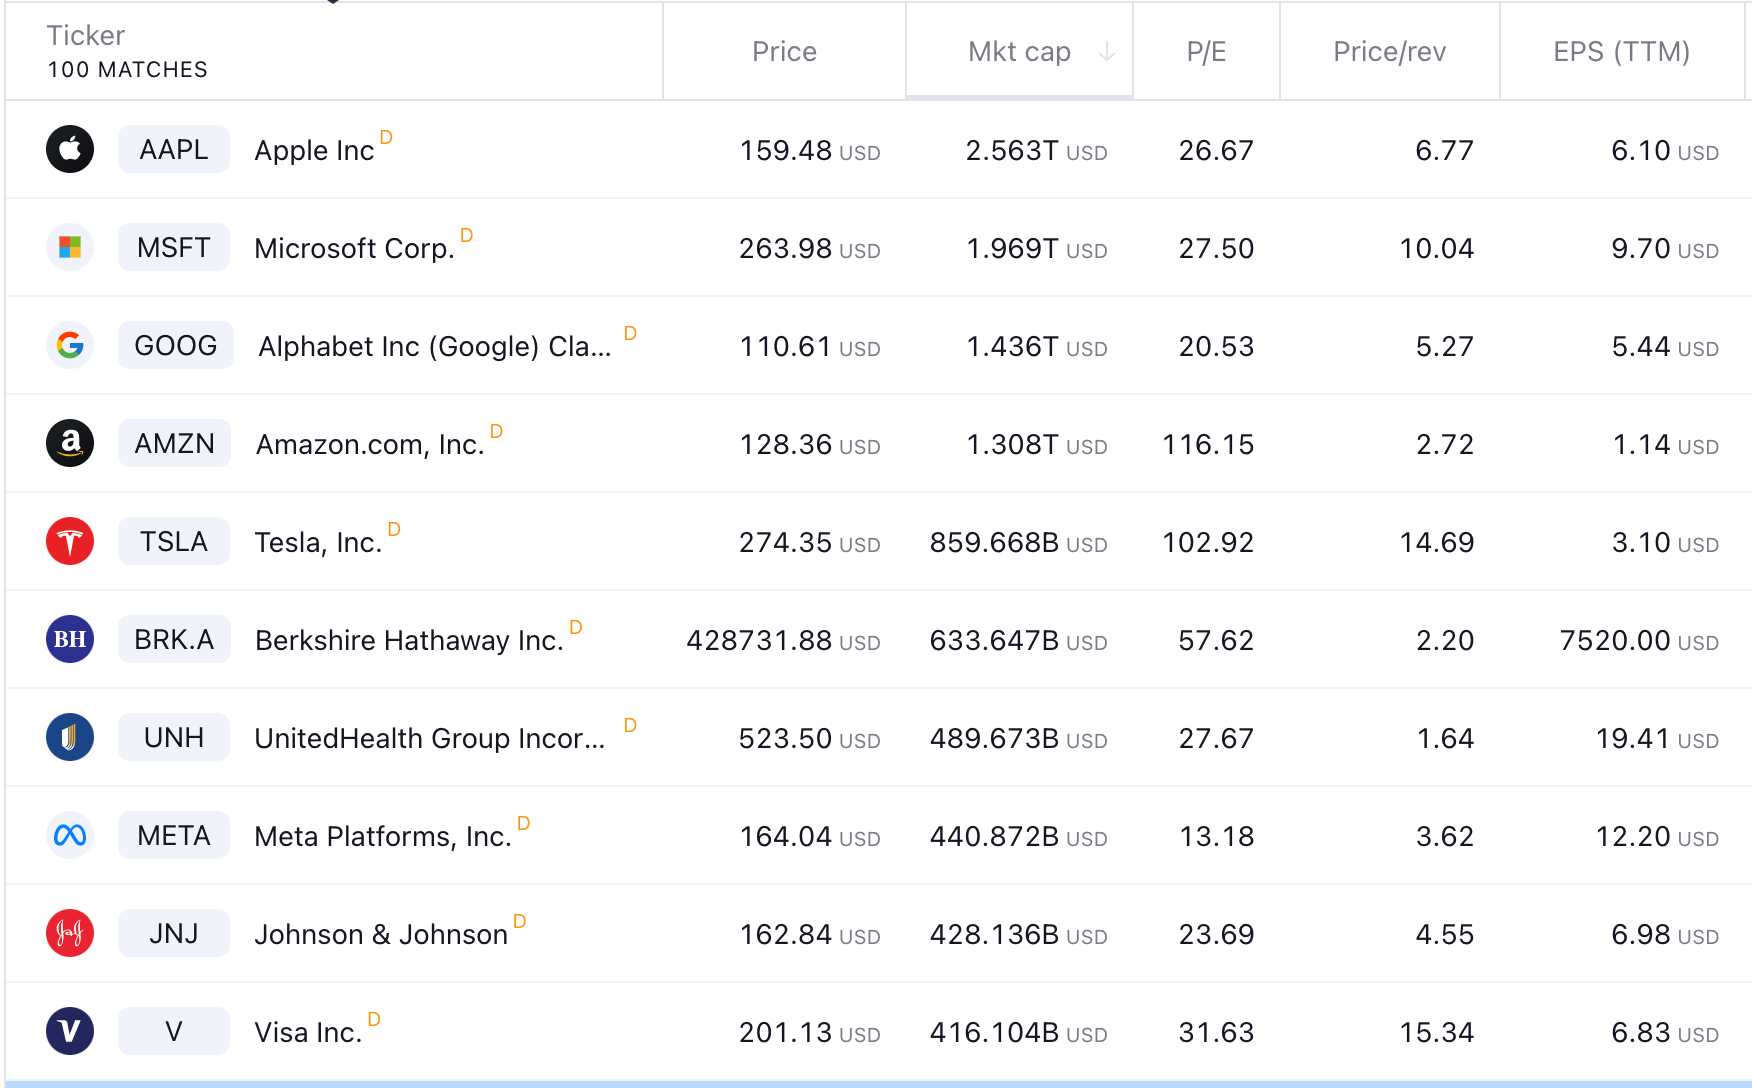This screenshot has height=1088, width=1752.
Task: Select the Amazon.com, Inc. company name
Action: click(370, 445)
